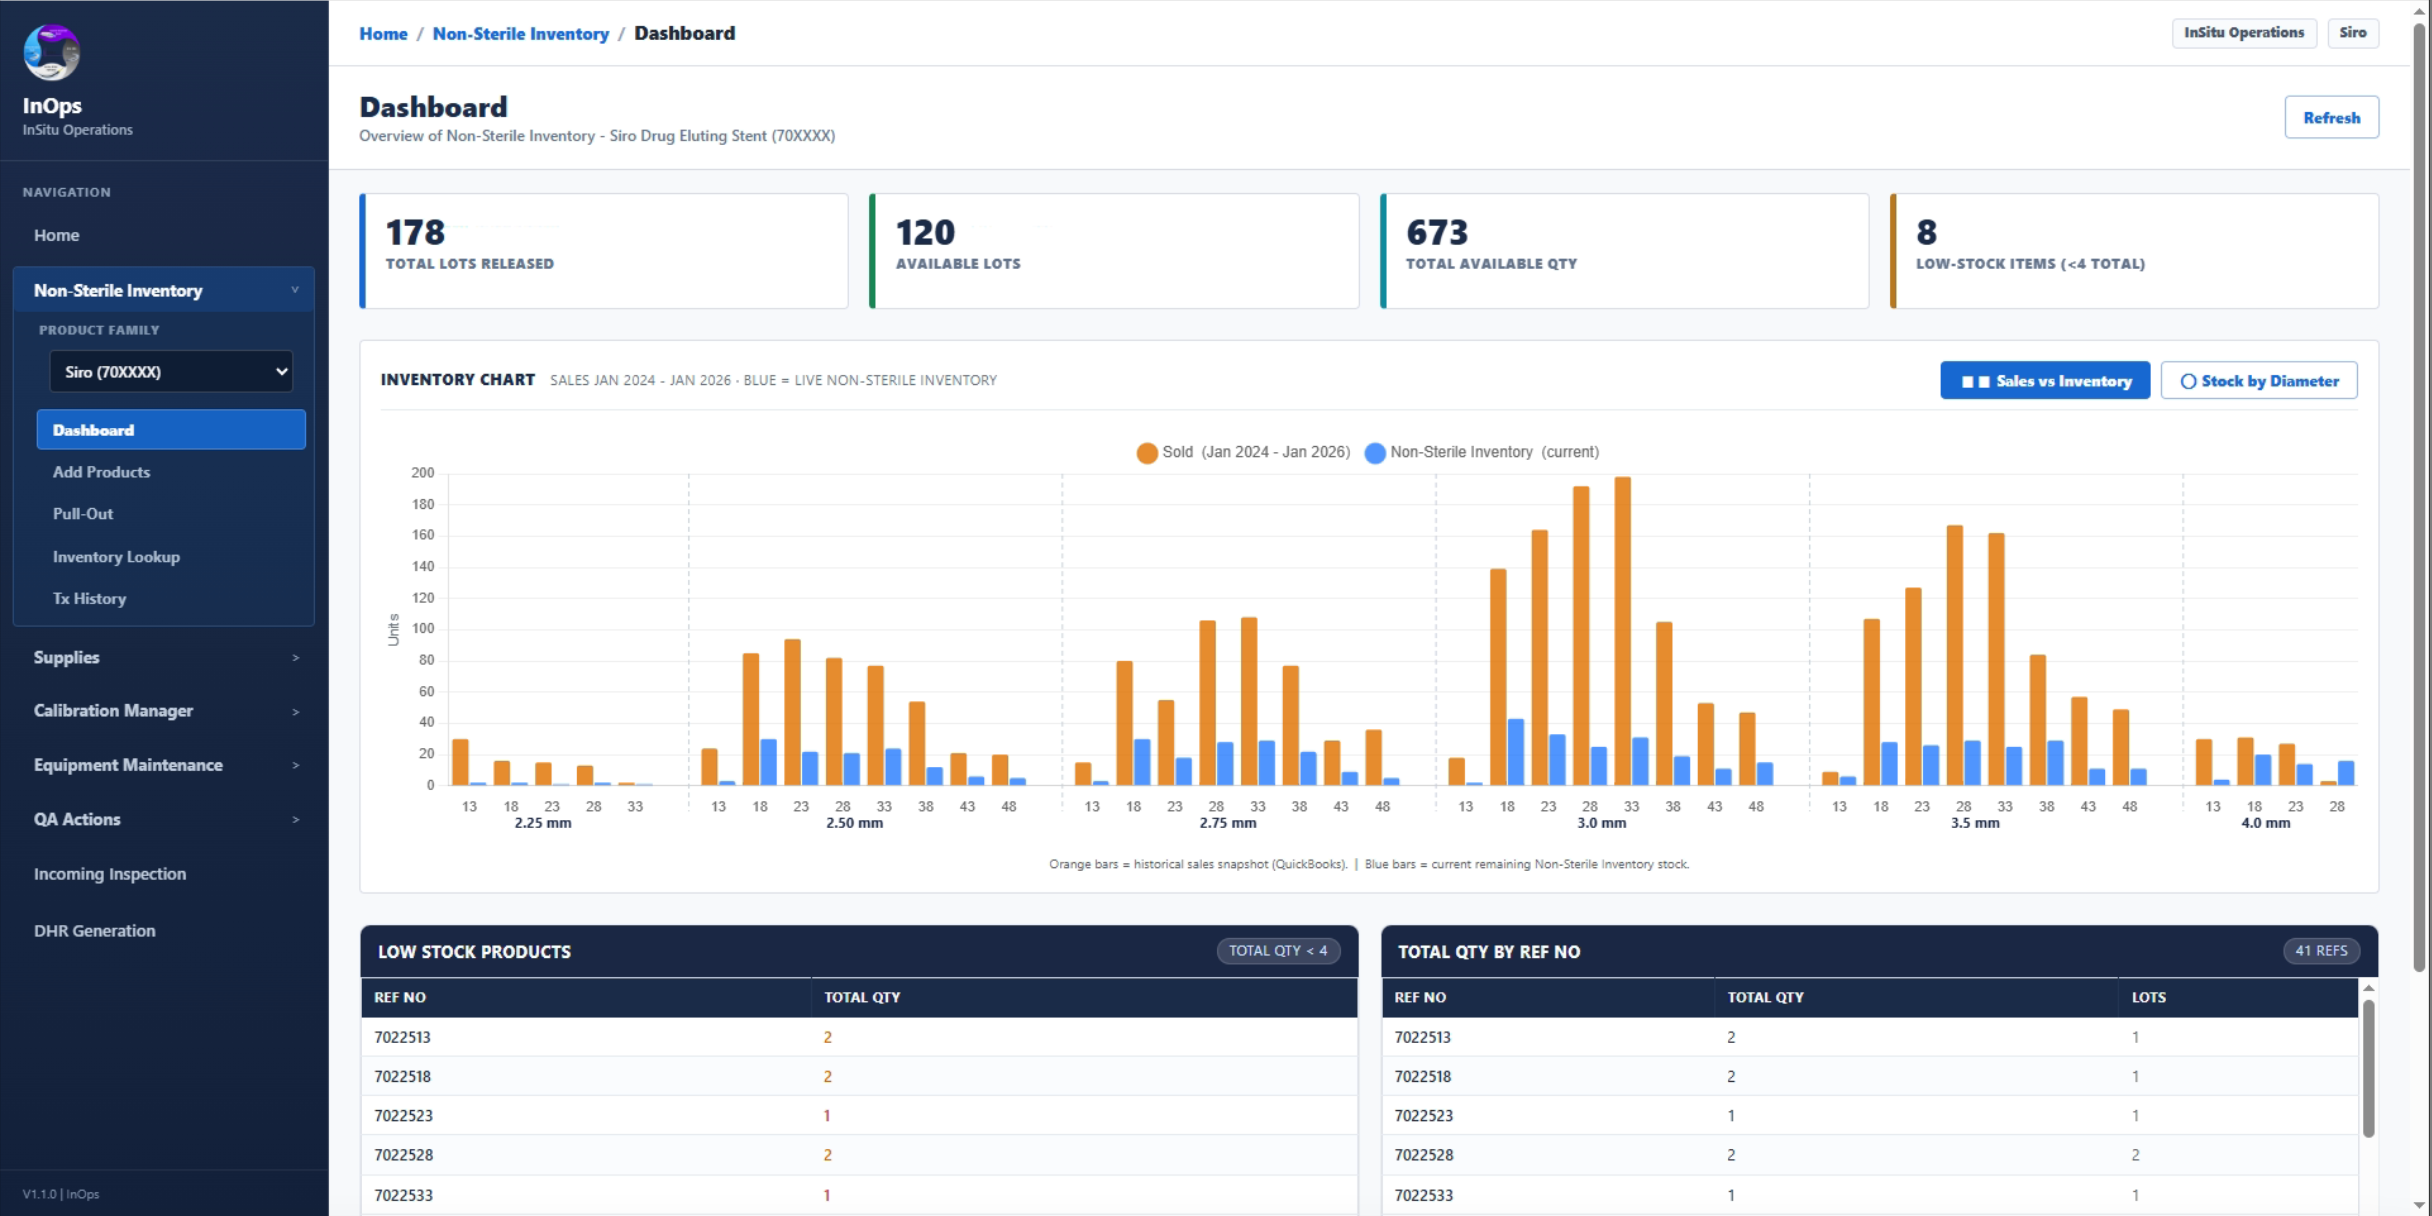Open the Inventory Lookup page
The width and height of the screenshot is (2432, 1216).
[116, 557]
